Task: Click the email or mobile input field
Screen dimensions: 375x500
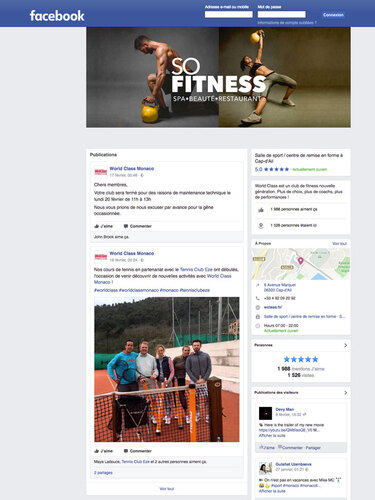Action: [x=229, y=14]
